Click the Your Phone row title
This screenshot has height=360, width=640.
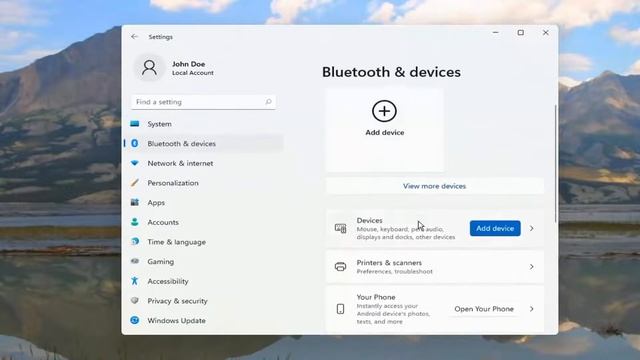(x=376, y=297)
